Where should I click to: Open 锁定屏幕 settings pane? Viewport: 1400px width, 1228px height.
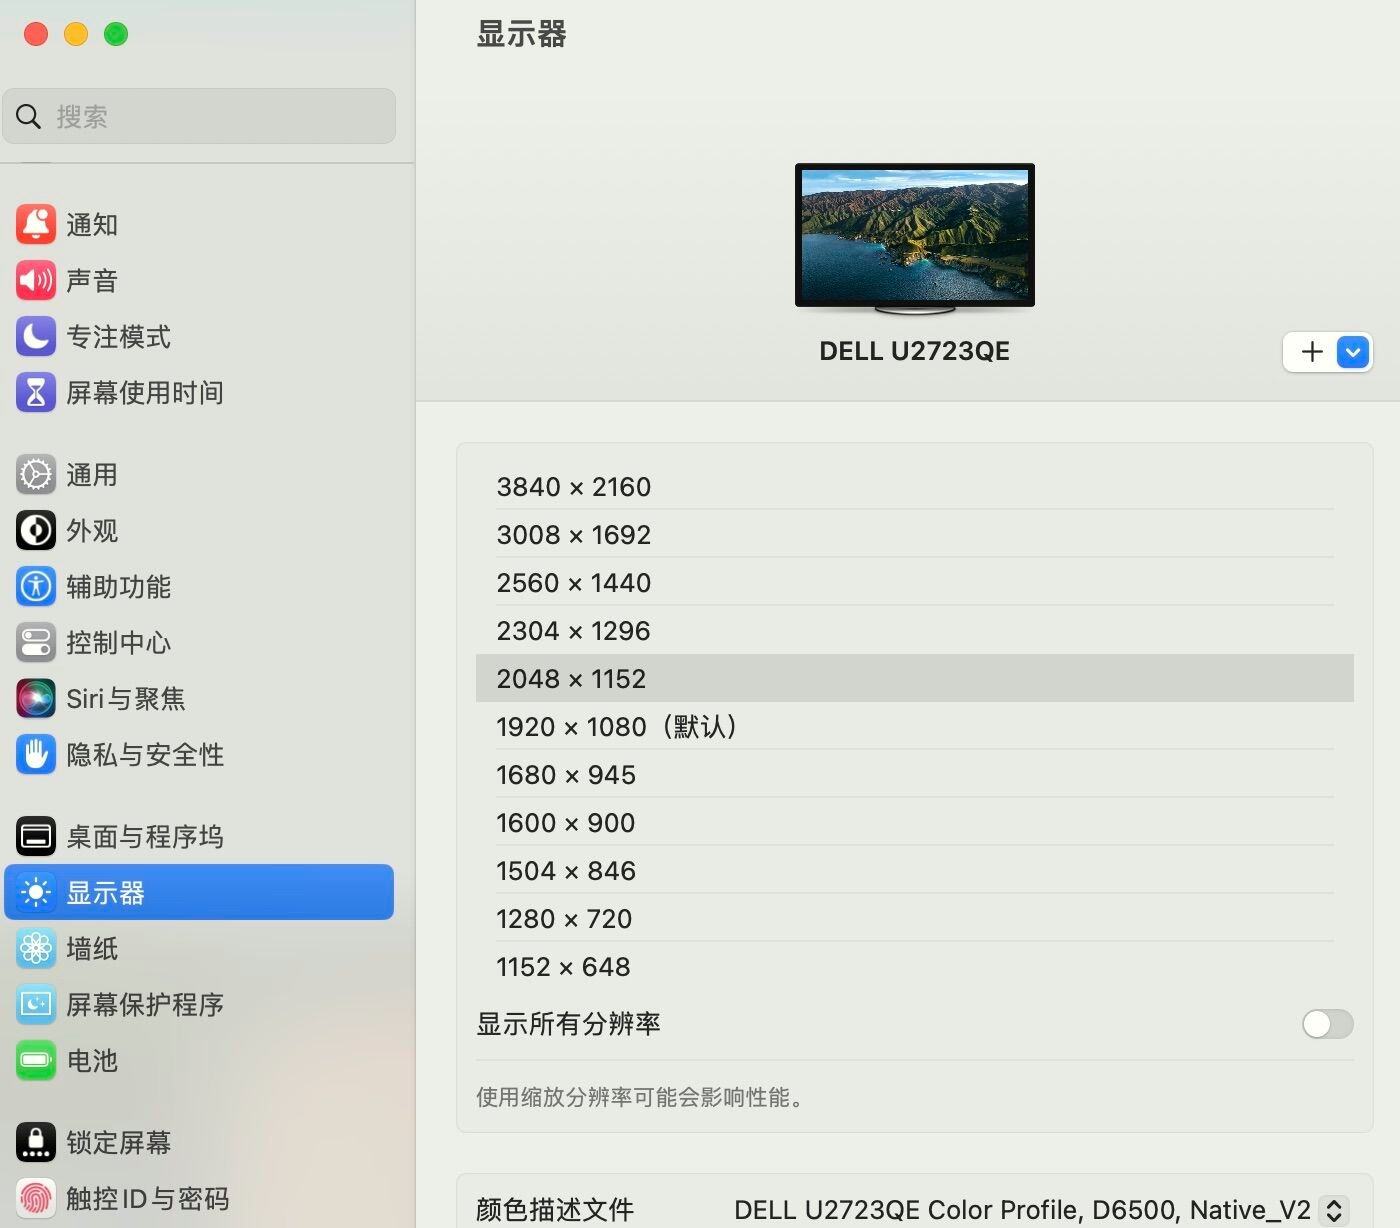pyautogui.click(x=199, y=1142)
